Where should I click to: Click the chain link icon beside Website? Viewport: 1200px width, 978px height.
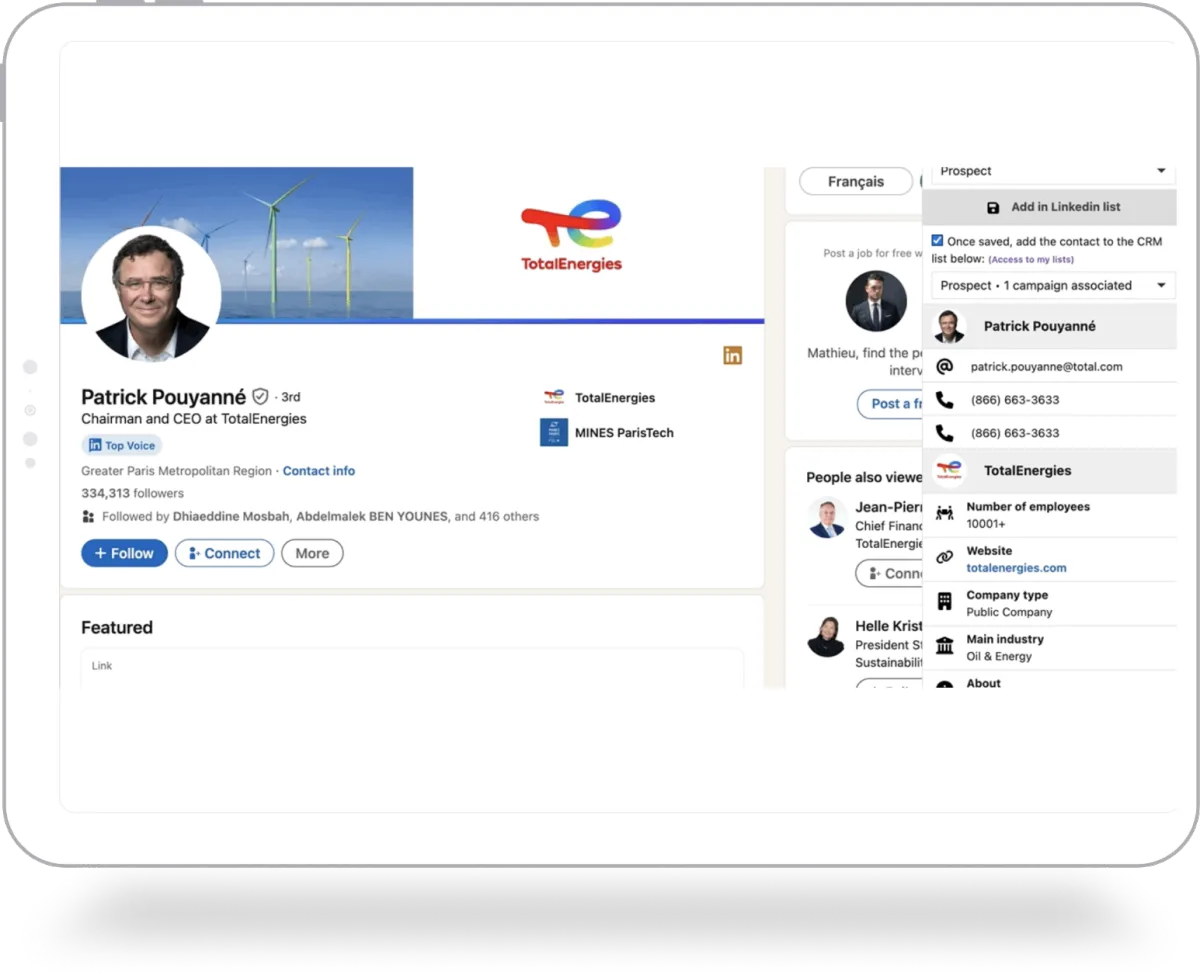[944, 558]
